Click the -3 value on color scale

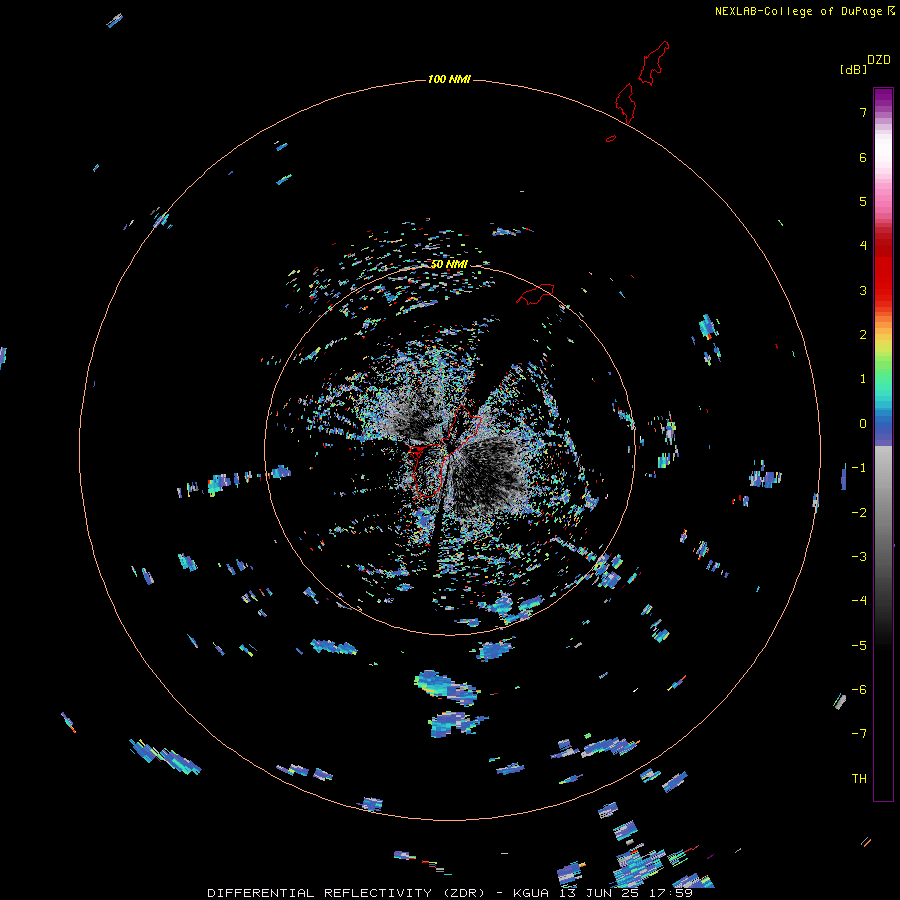pos(859,557)
